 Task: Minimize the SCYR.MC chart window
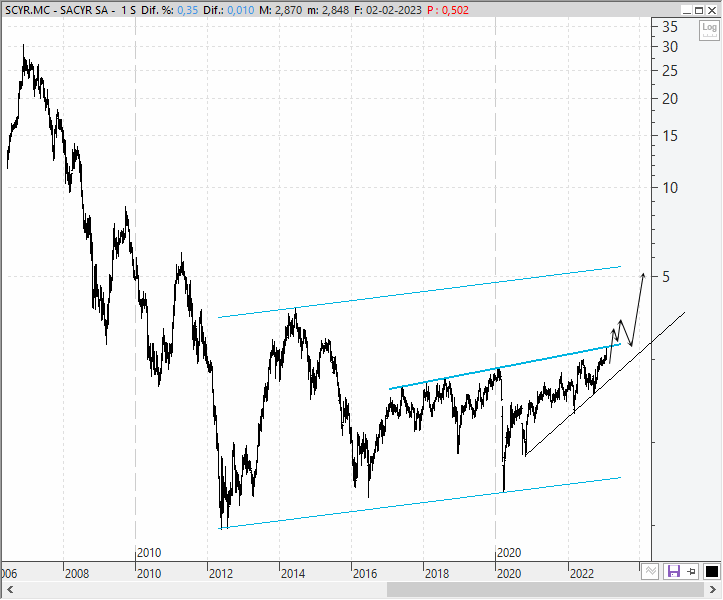687,10
